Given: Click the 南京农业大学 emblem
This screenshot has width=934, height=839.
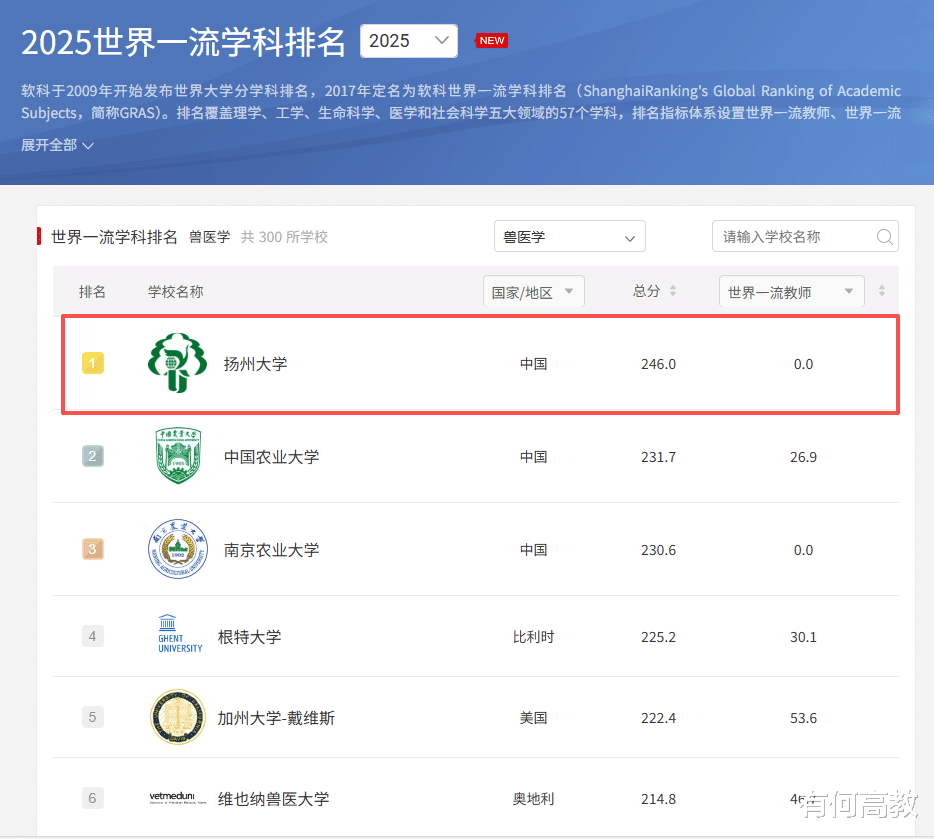Looking at the screenshot, I should pos(178,549).
